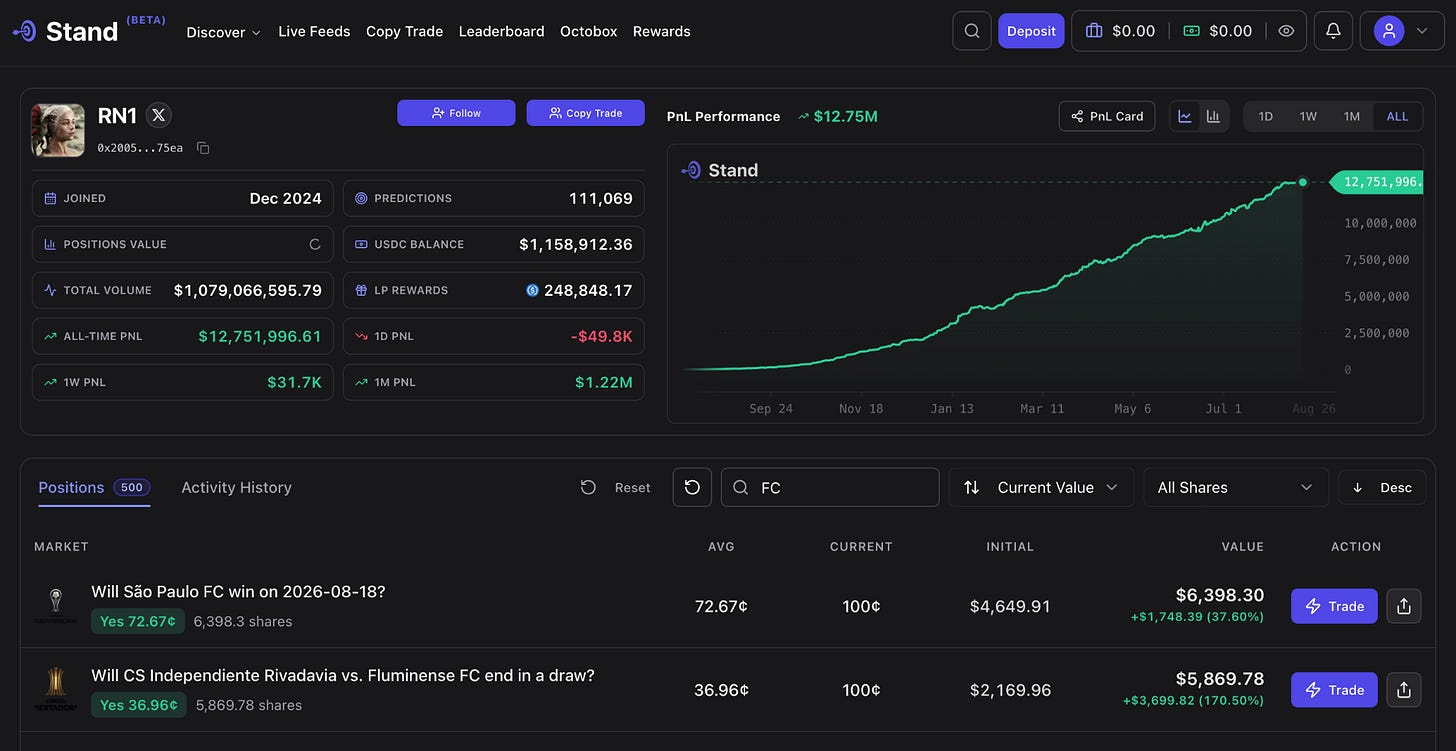Share the Independiente Rivadavia vs. Fluminense position

pos(1404,690)
